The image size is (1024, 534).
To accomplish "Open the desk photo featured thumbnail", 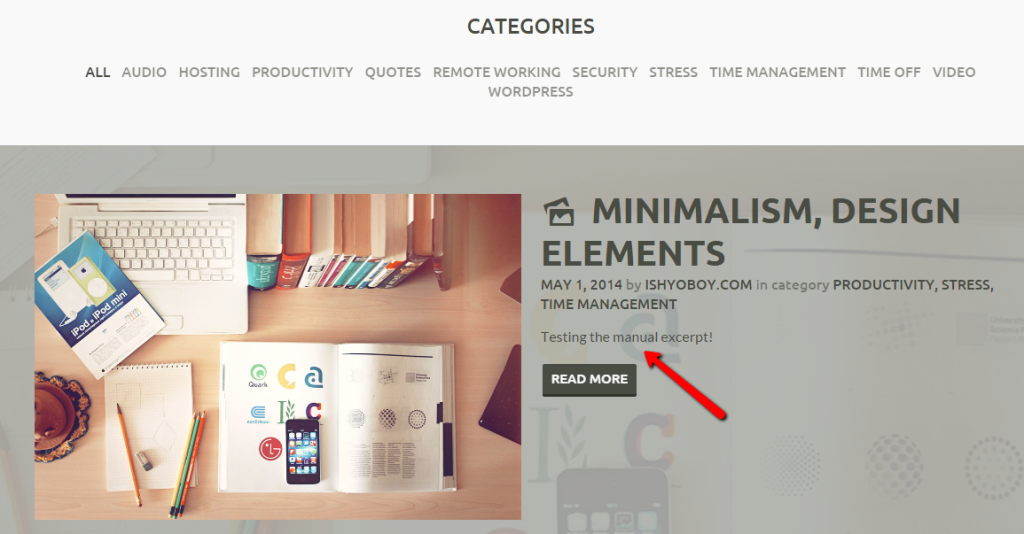I will click(278, 356).
